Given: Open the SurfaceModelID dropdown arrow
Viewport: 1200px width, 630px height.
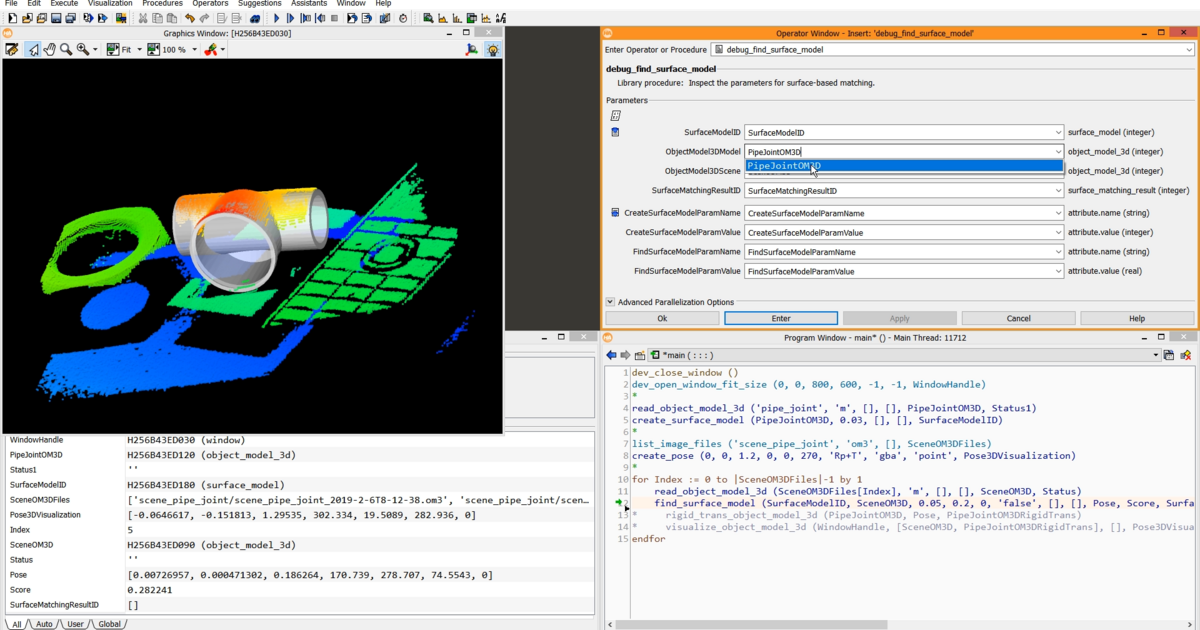Looking at the screenshot, I should [1058, 133].
